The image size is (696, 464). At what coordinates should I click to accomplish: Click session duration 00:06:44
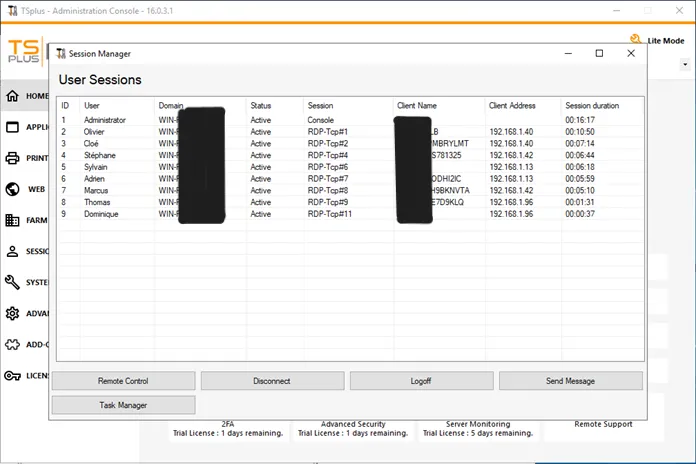580,155
